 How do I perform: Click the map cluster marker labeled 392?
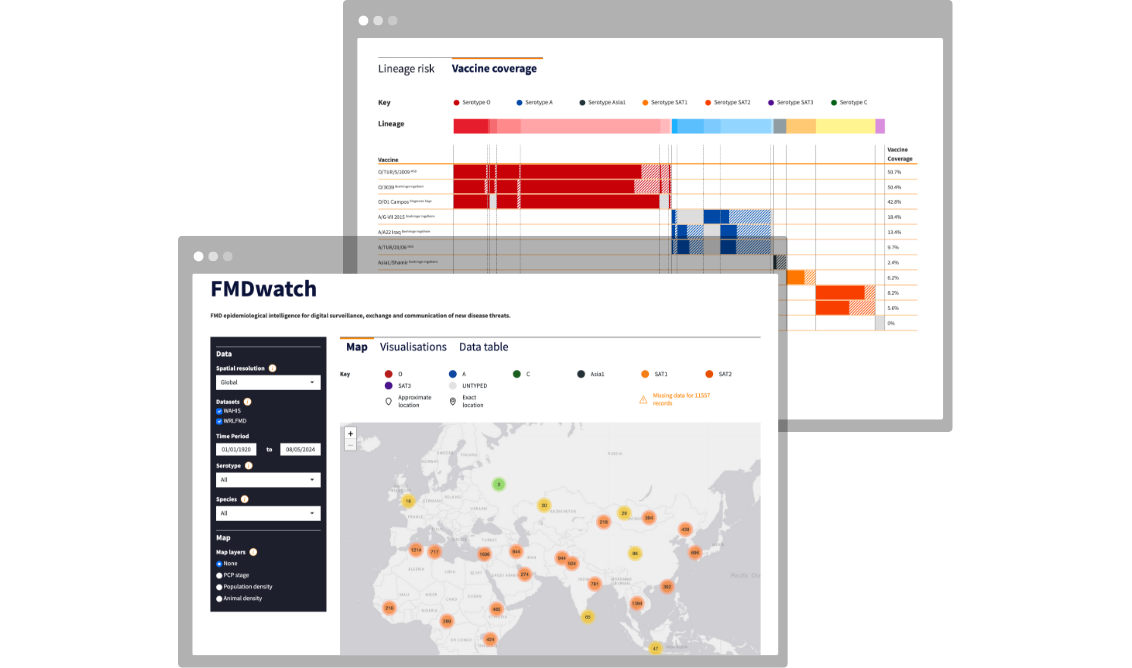(667, 586)
